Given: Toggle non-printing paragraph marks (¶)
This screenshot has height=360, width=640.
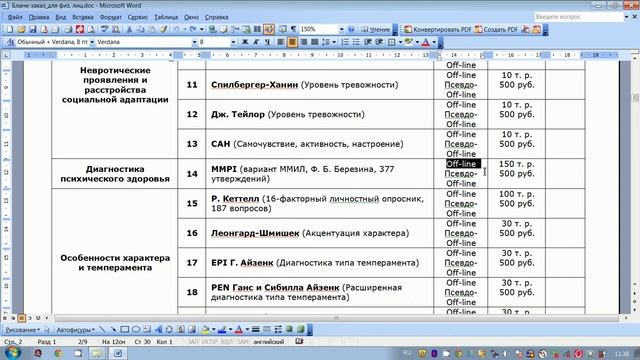Looking at the screenshot, I should click(x=293, y=29).
